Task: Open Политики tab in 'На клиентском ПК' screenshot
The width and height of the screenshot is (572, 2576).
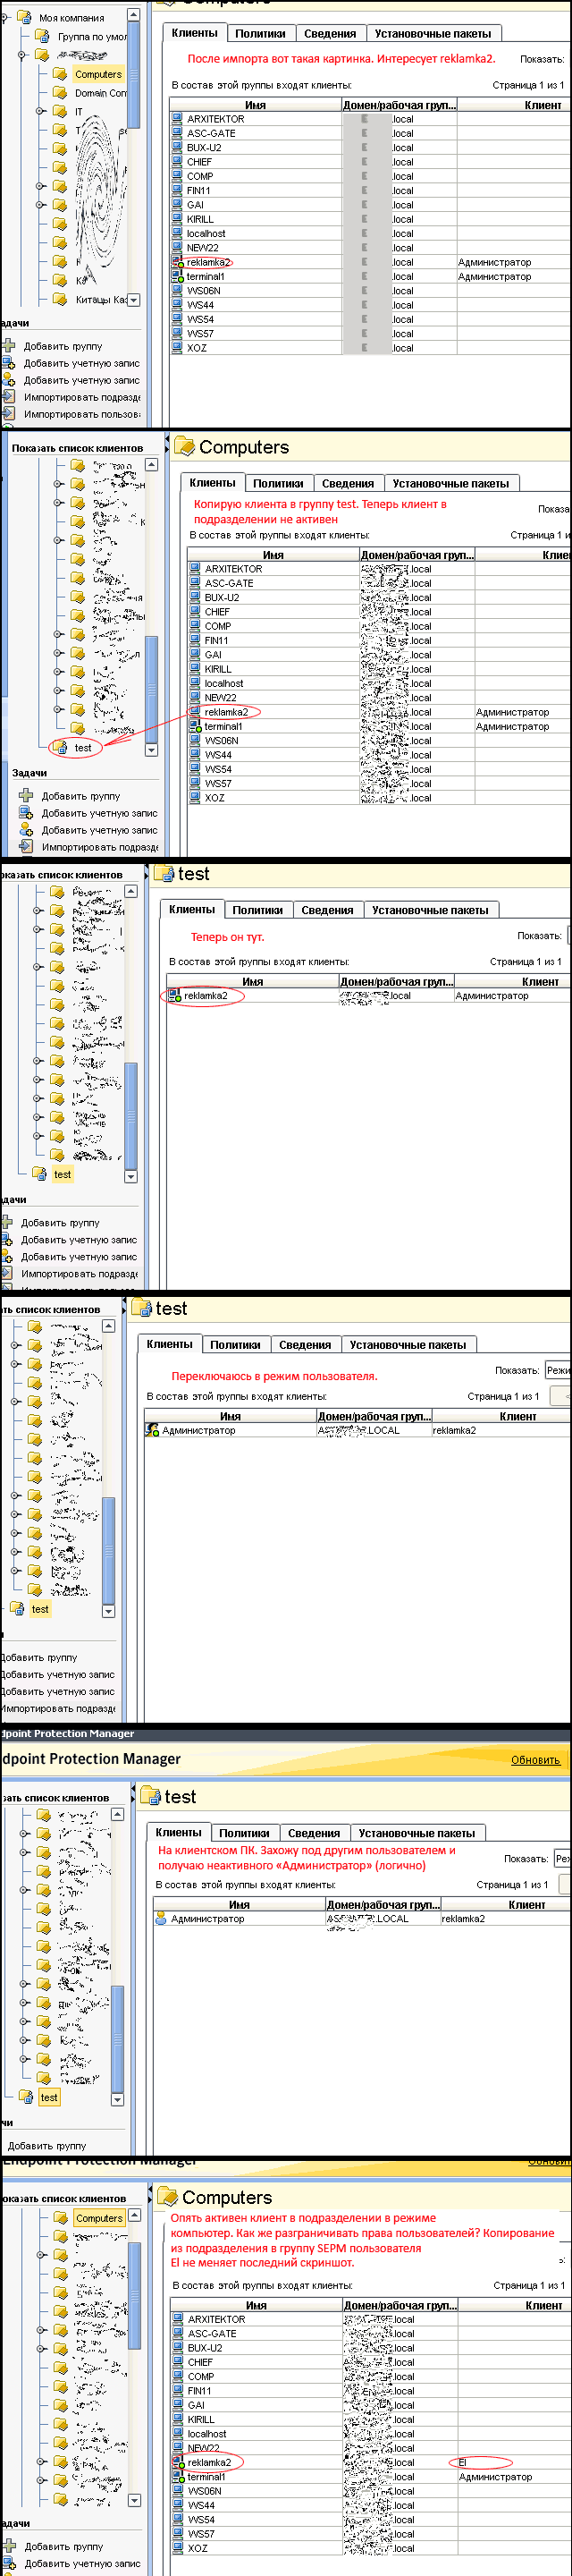Action: pyautogui.click(x=244, y=1833)
